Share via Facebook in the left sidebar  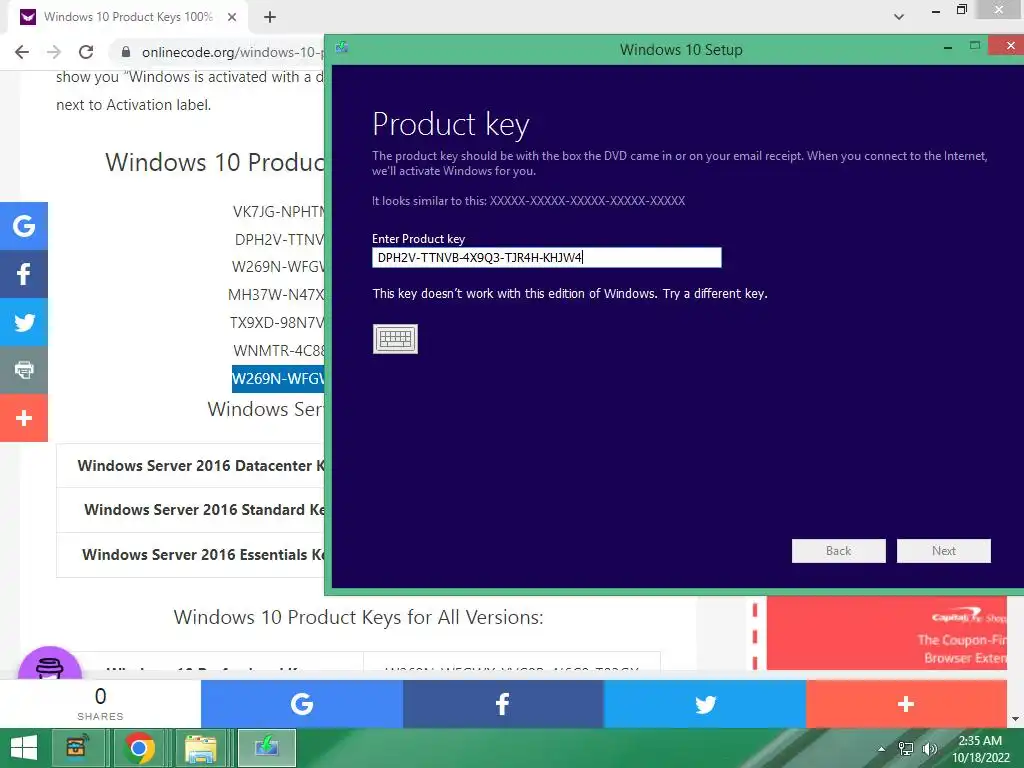[24, 274]
